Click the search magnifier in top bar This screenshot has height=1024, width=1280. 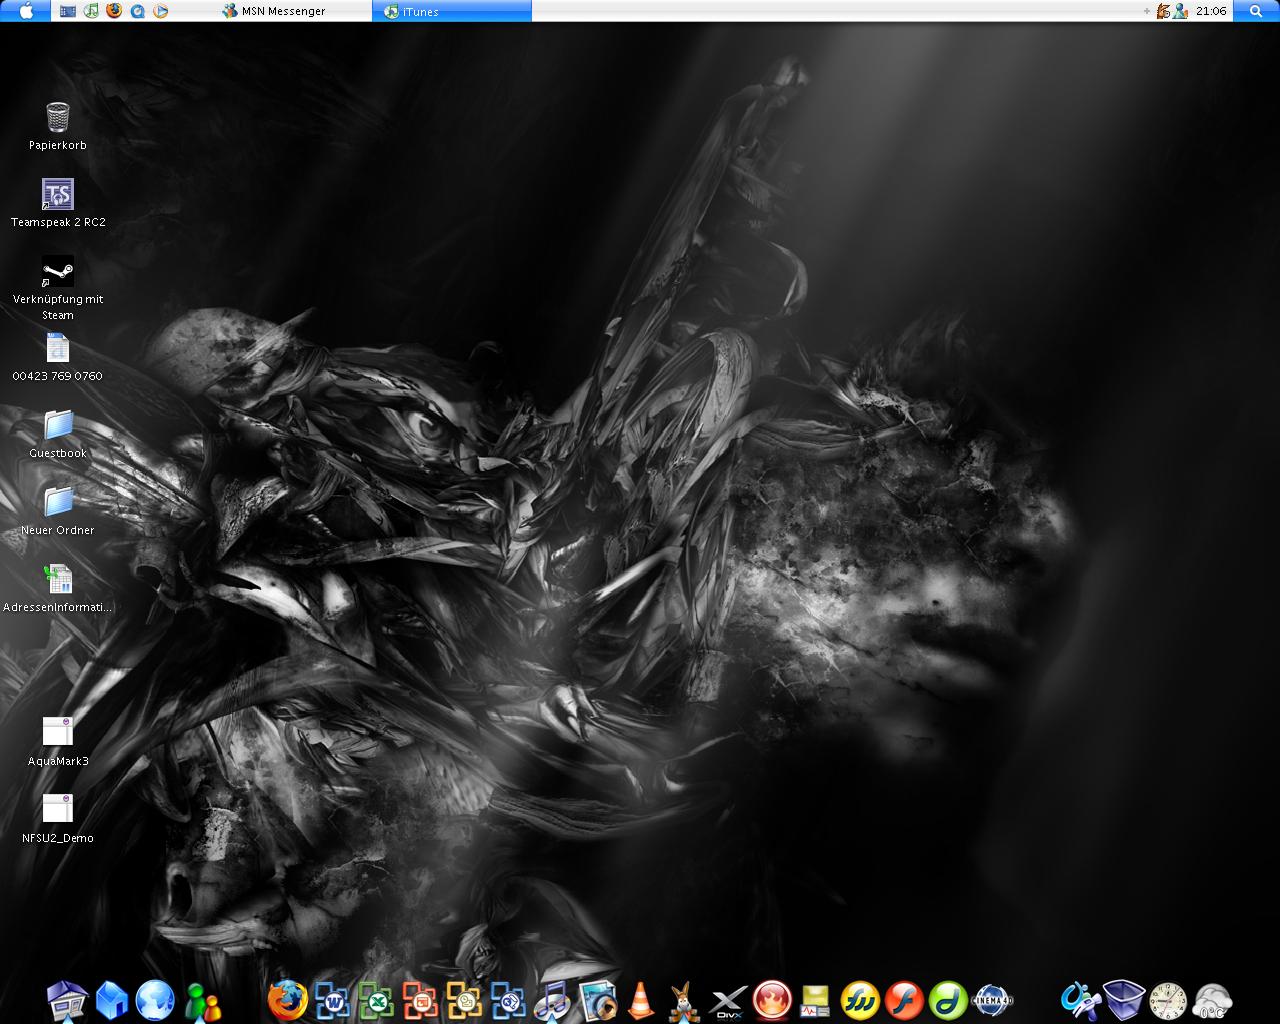1256,11
